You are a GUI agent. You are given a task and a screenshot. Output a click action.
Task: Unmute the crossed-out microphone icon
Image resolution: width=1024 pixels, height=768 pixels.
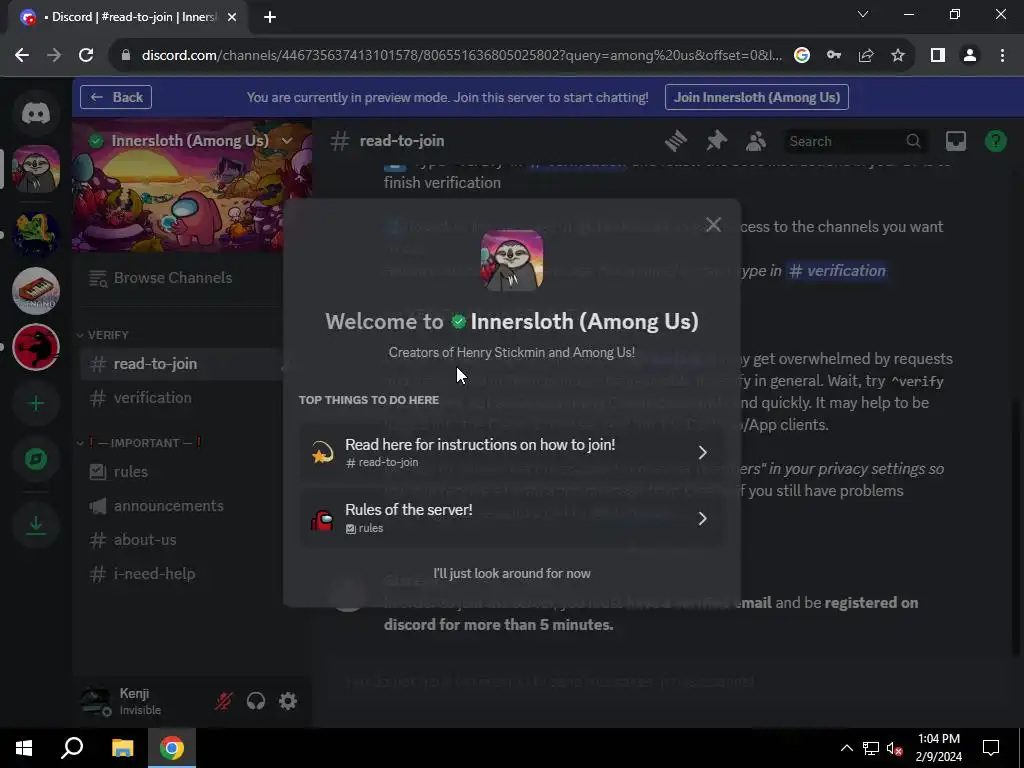223,701
